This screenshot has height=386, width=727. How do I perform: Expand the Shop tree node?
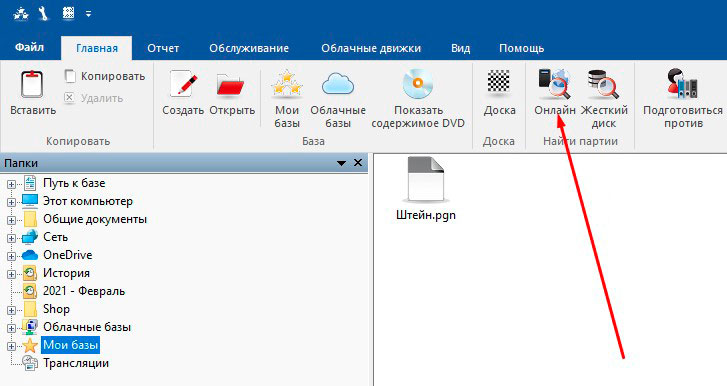[x=11, y=310]
